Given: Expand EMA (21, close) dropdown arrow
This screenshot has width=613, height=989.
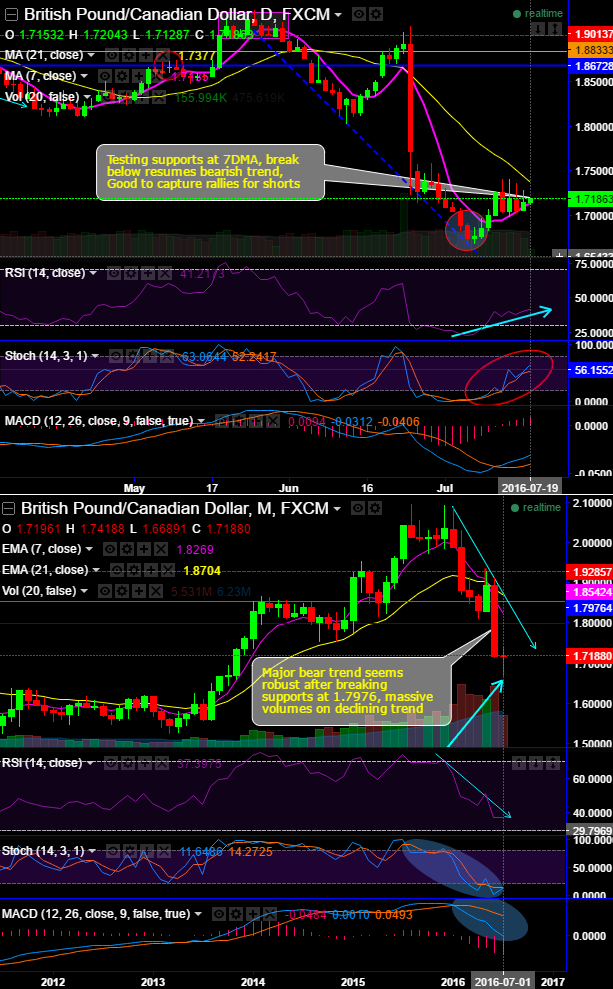Looking at the screenshot, I should pyautogui.click(x=96, y=571).
